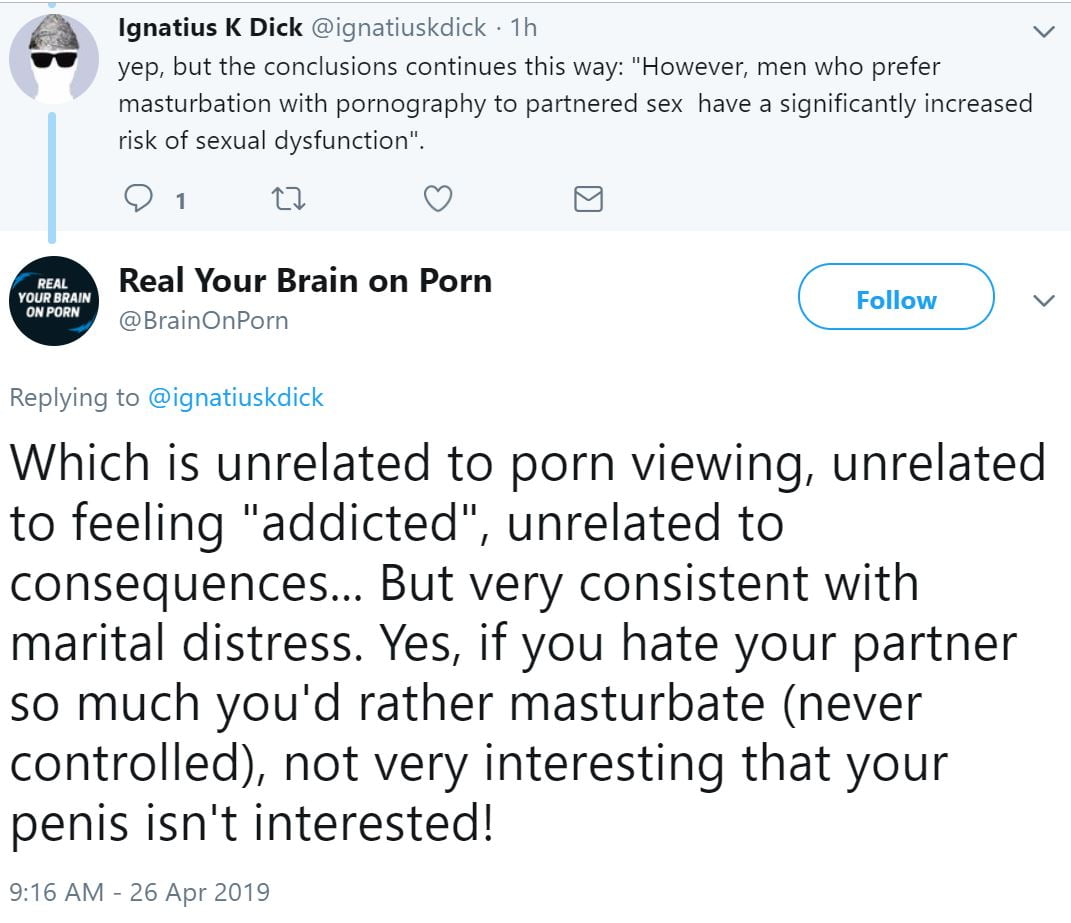Open Ignatius K Dick's avatar picture
This screenshot has width=1071, height=923.
tap(54, 59)
